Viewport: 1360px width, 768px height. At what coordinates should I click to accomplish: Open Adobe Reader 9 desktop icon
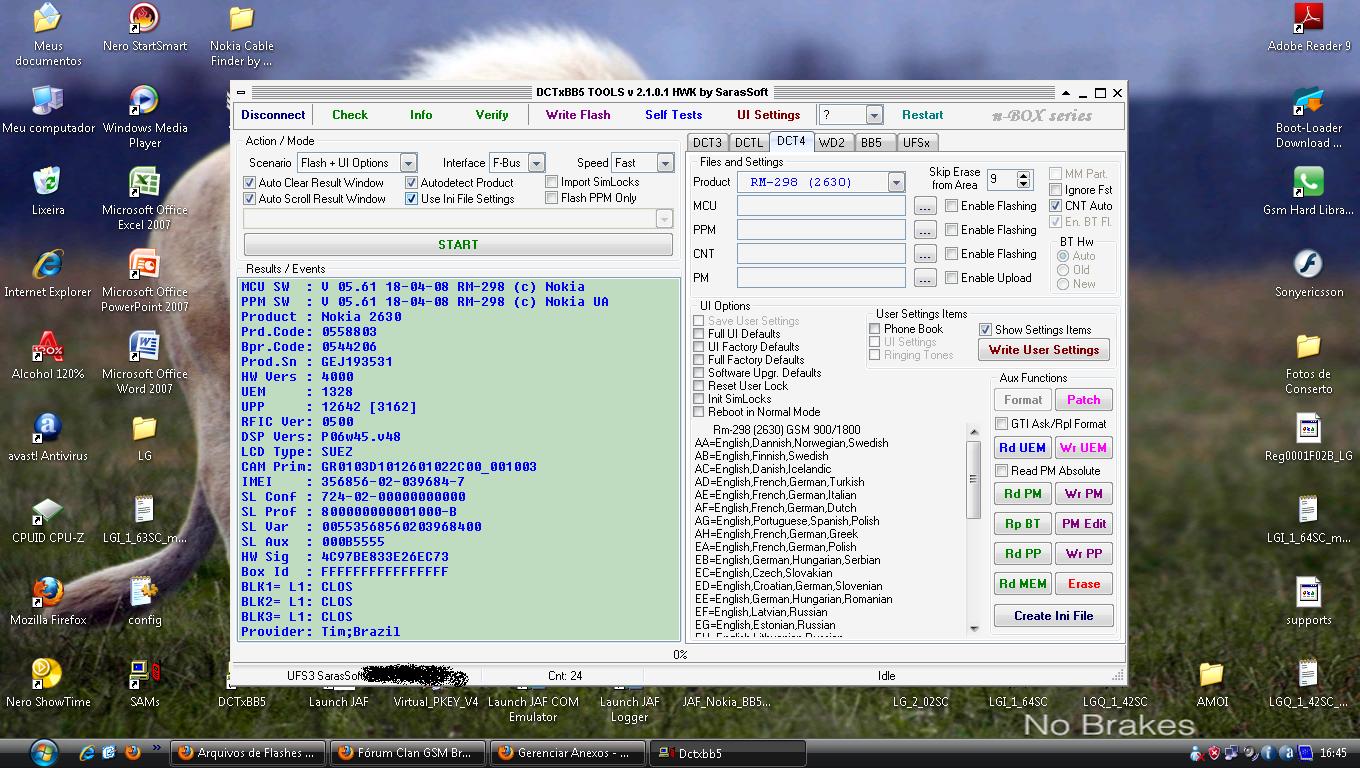point(1308,27)
